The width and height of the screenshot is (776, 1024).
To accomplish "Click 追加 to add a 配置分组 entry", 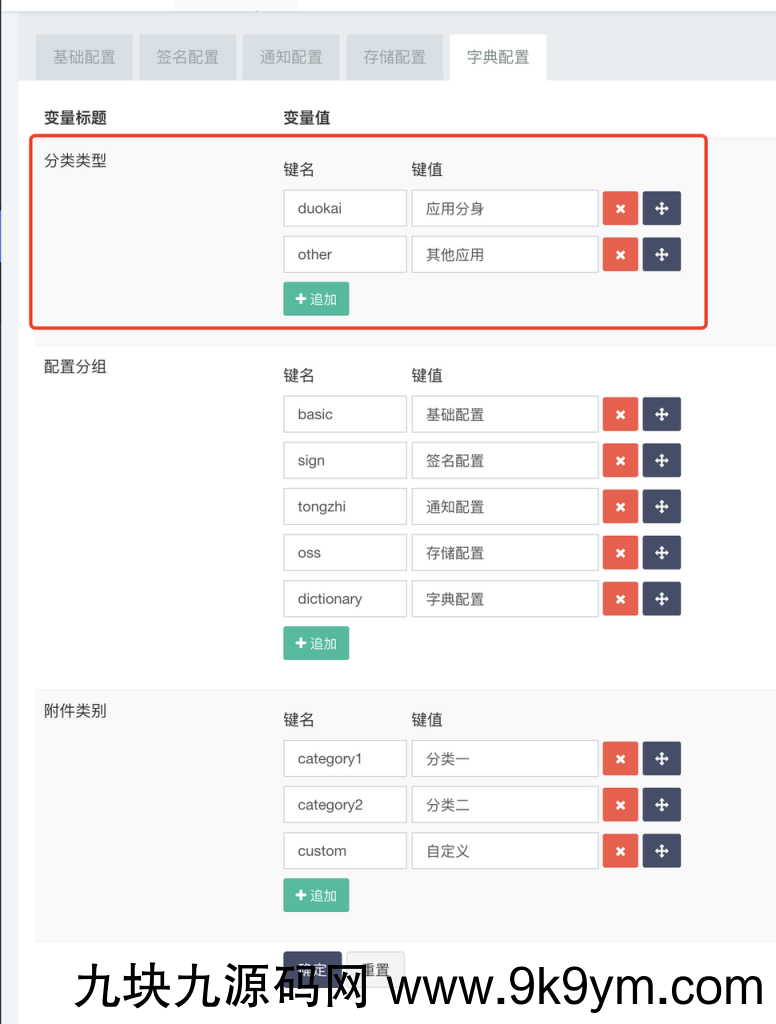I will tap(316, 643).
